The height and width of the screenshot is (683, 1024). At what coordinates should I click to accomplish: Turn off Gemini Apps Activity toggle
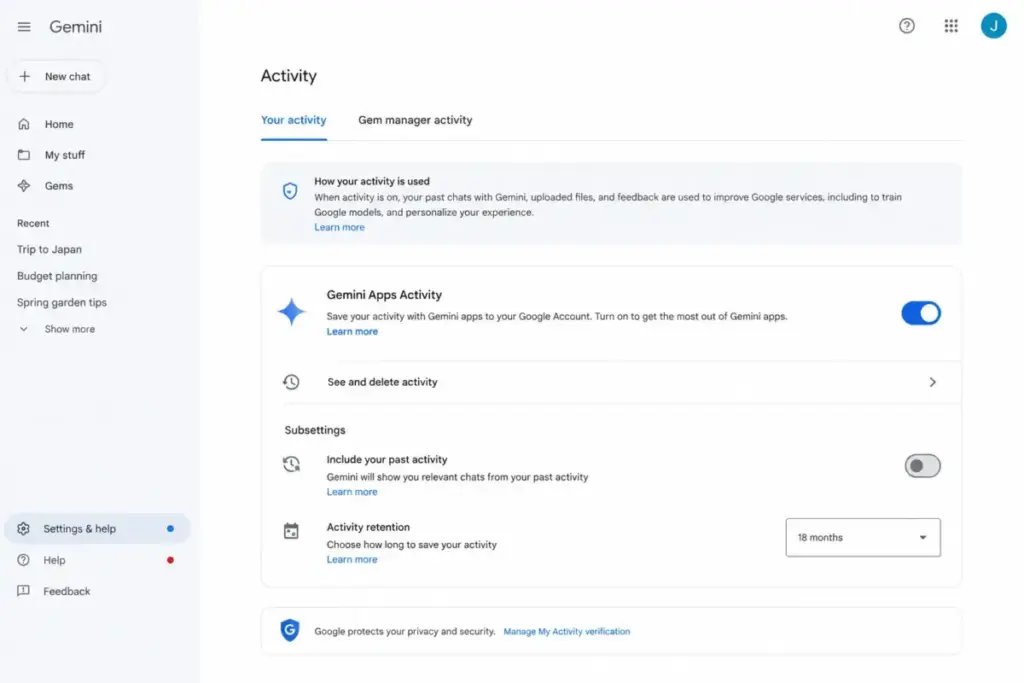[921, 313]
